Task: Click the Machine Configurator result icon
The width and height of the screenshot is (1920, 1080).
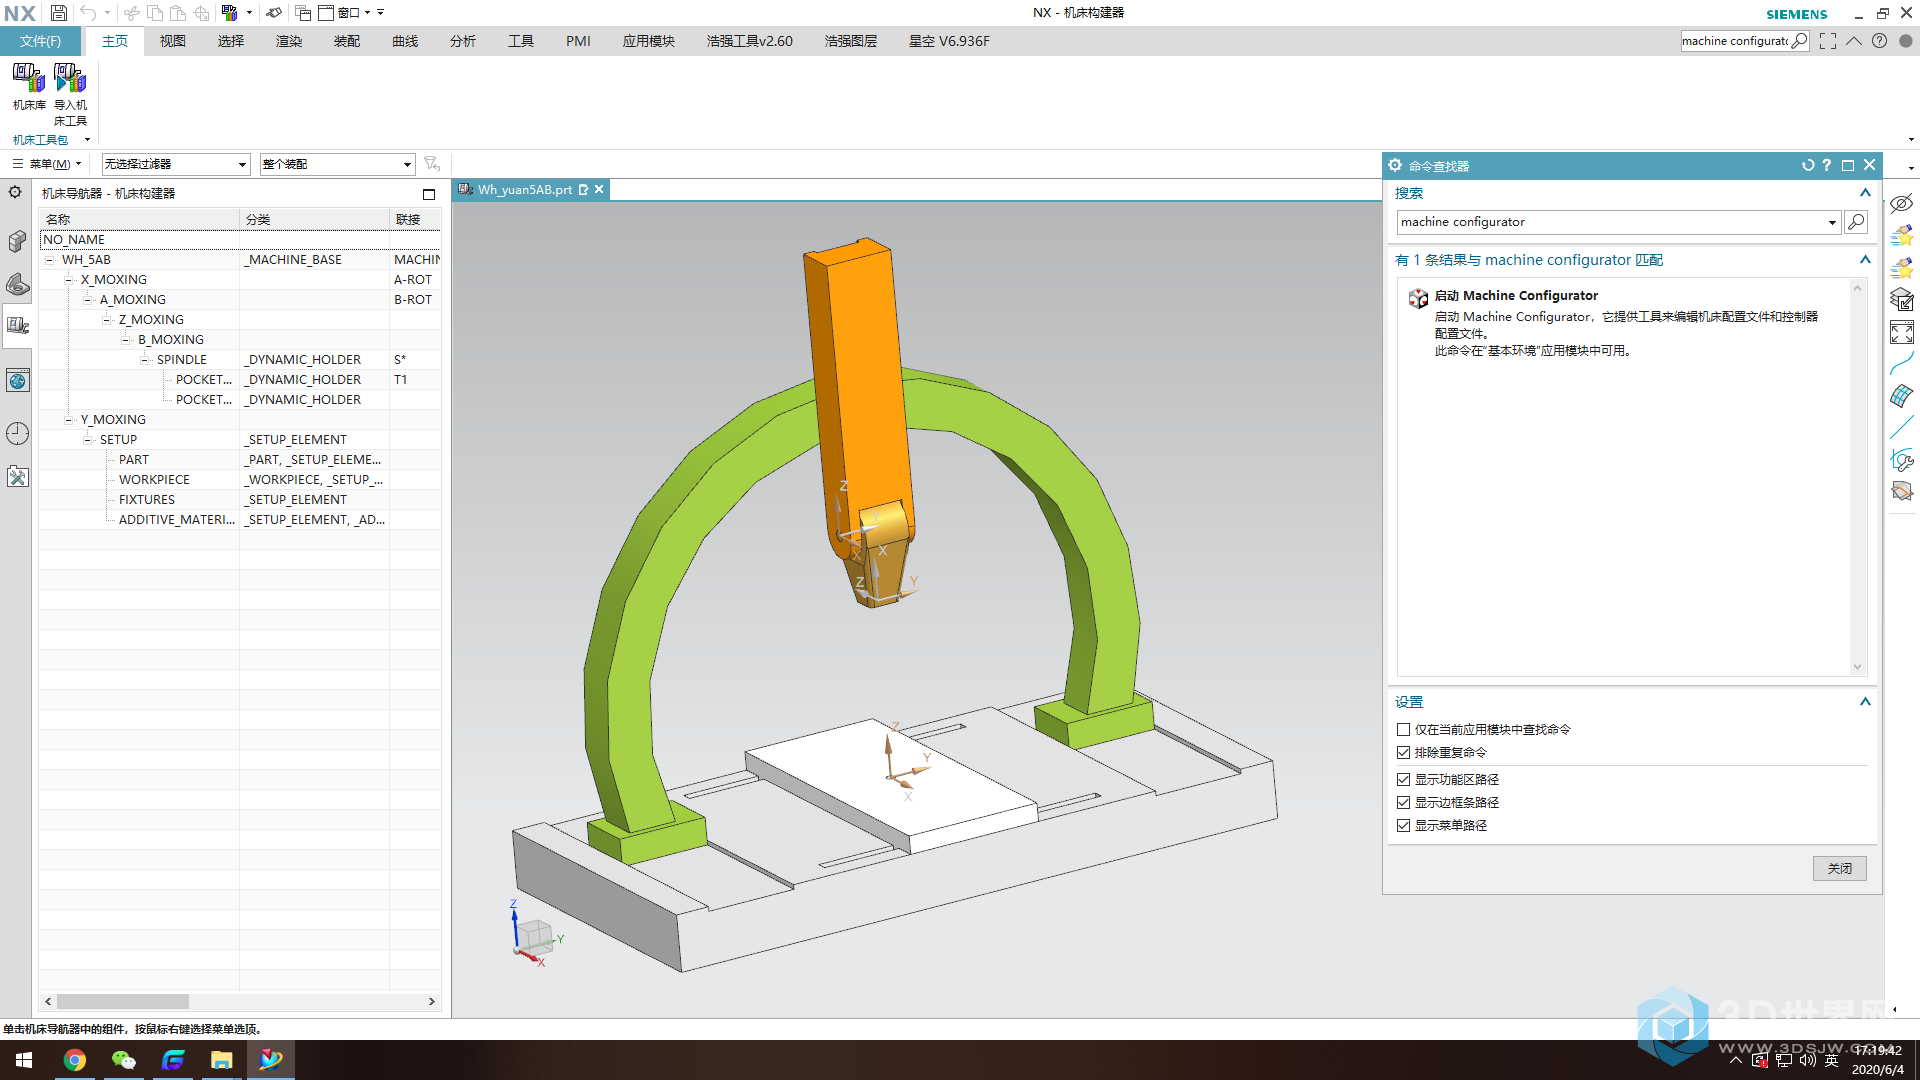Action: (1418, 298)
